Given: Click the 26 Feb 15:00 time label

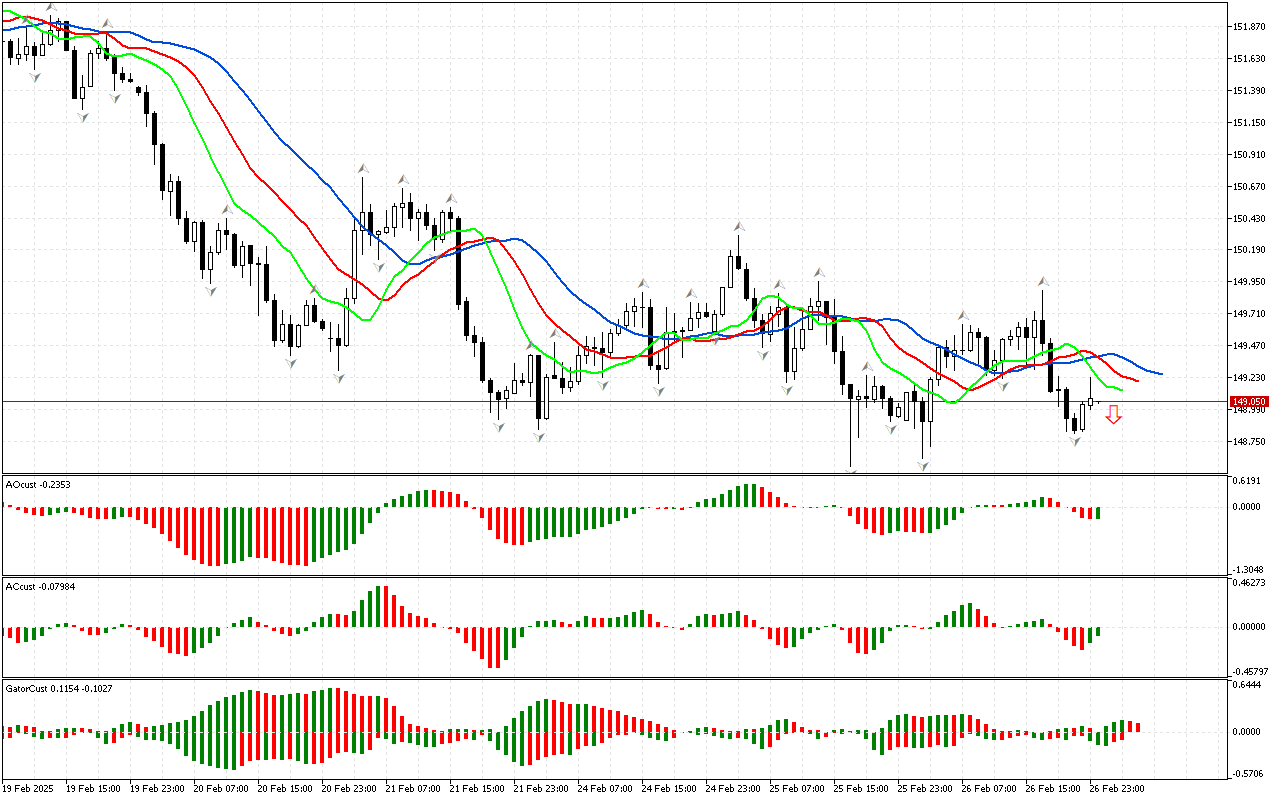Looking at the screenshot, I should tap(1053, 789).
